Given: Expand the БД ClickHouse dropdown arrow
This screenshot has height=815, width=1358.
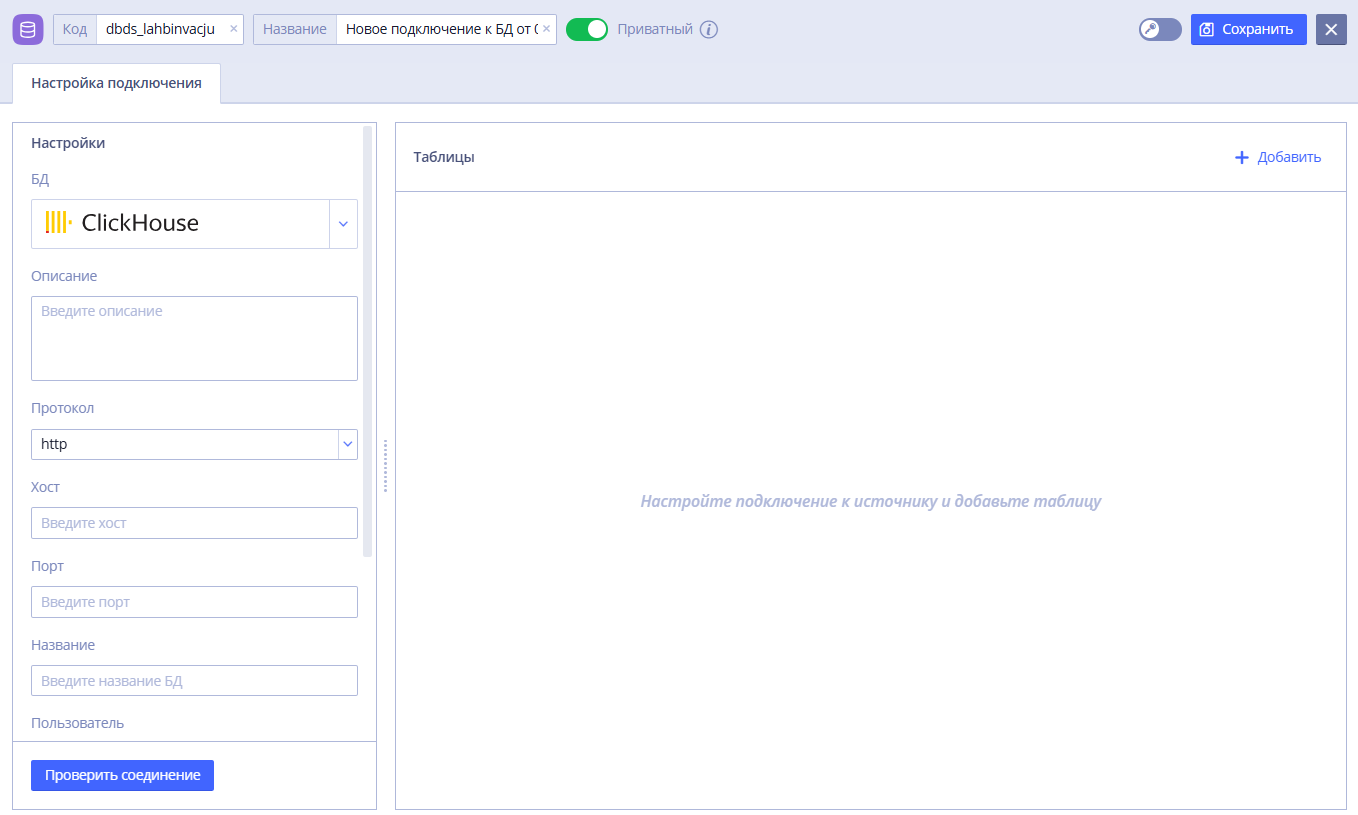Looking at the screenshot, I should (x=343, y=223).
